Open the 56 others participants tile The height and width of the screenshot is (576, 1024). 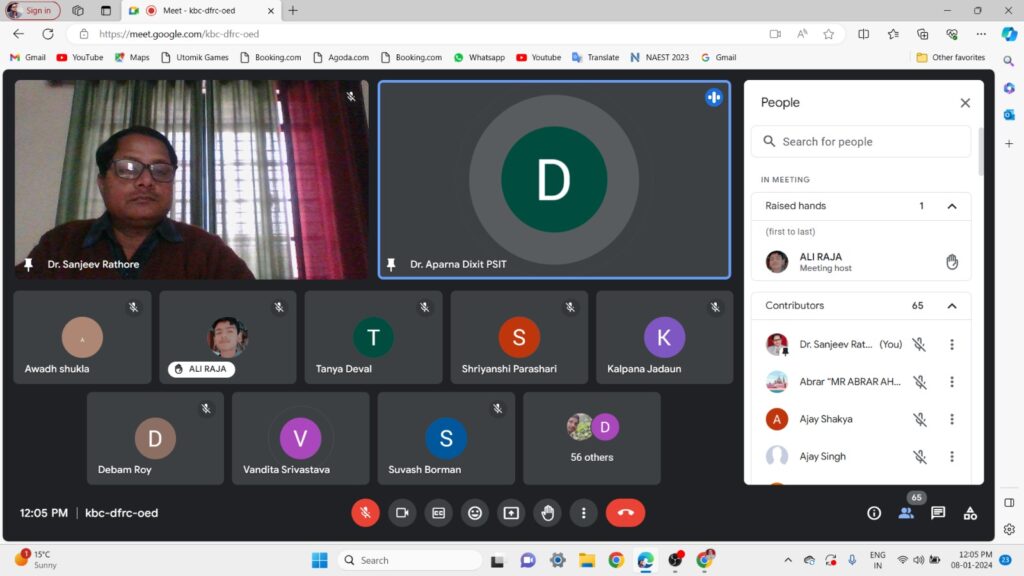coord(591,438)
